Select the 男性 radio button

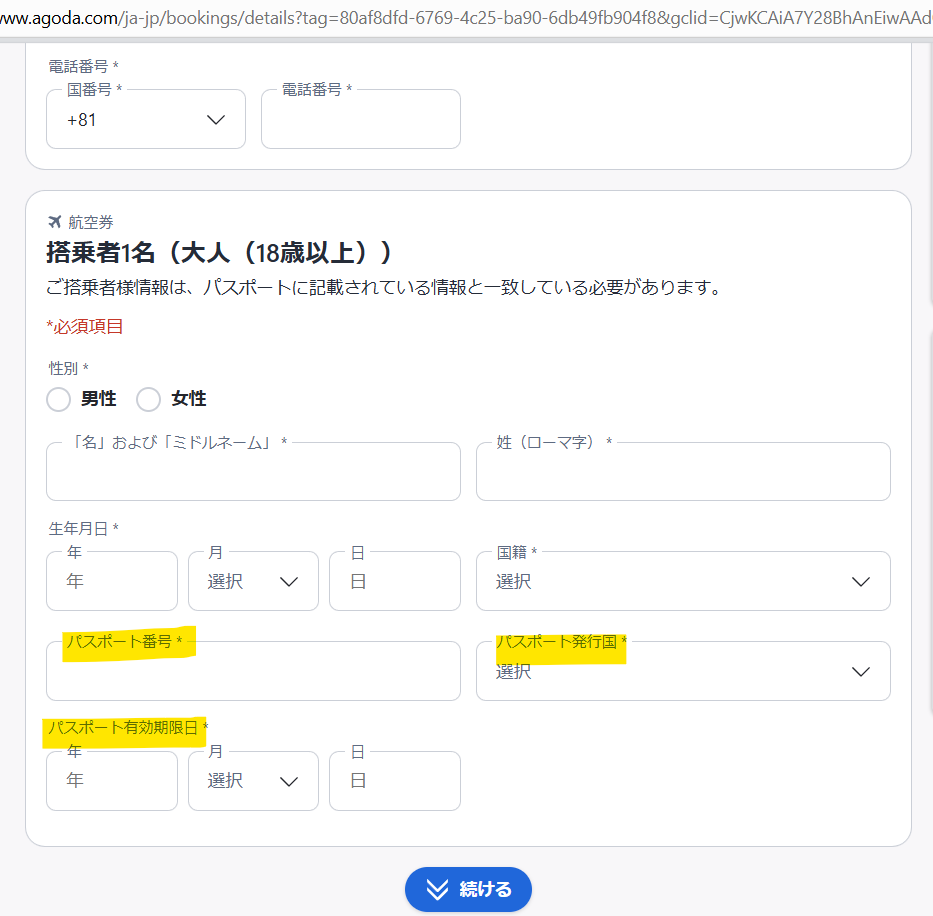pos(58,399)
